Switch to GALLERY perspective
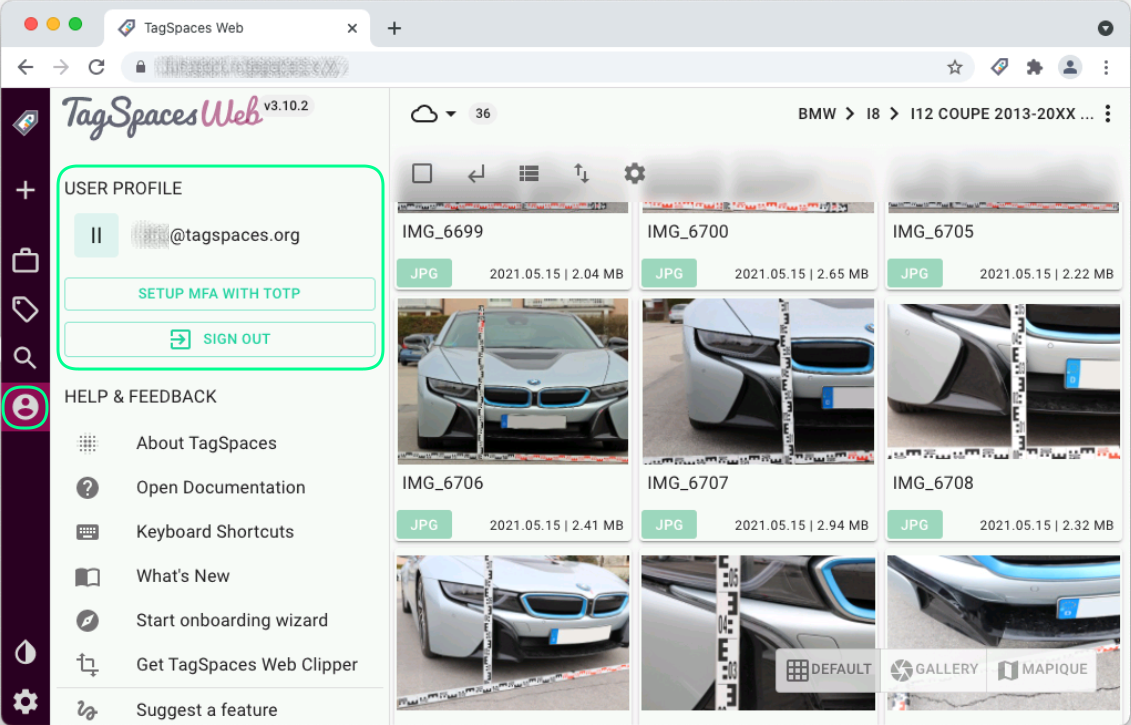Image resolution: width=1131 pixels, height=725 pixels. (x=933, y=669)
